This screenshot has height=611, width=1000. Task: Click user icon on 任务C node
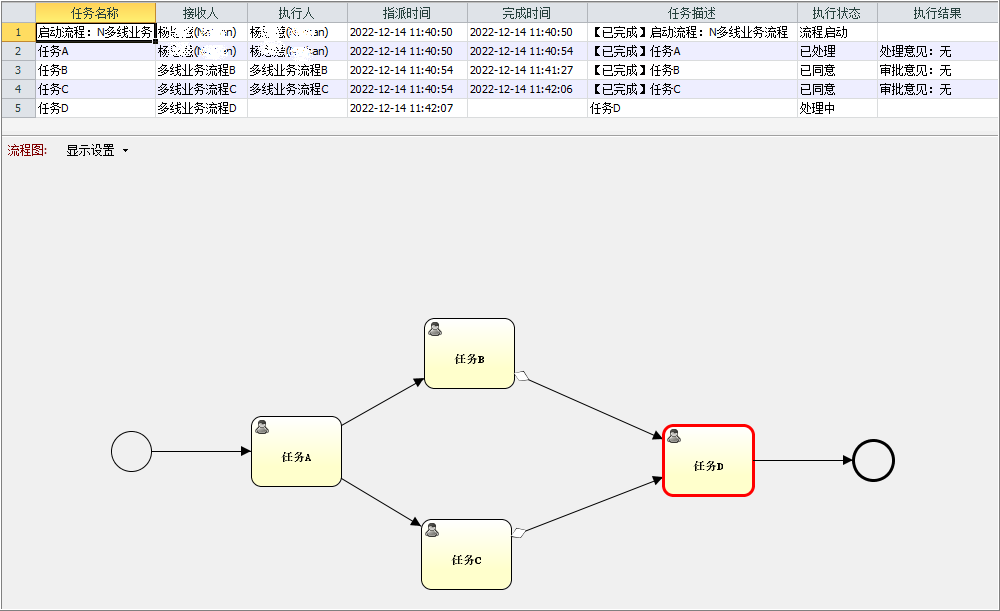[x=432, y=530]
